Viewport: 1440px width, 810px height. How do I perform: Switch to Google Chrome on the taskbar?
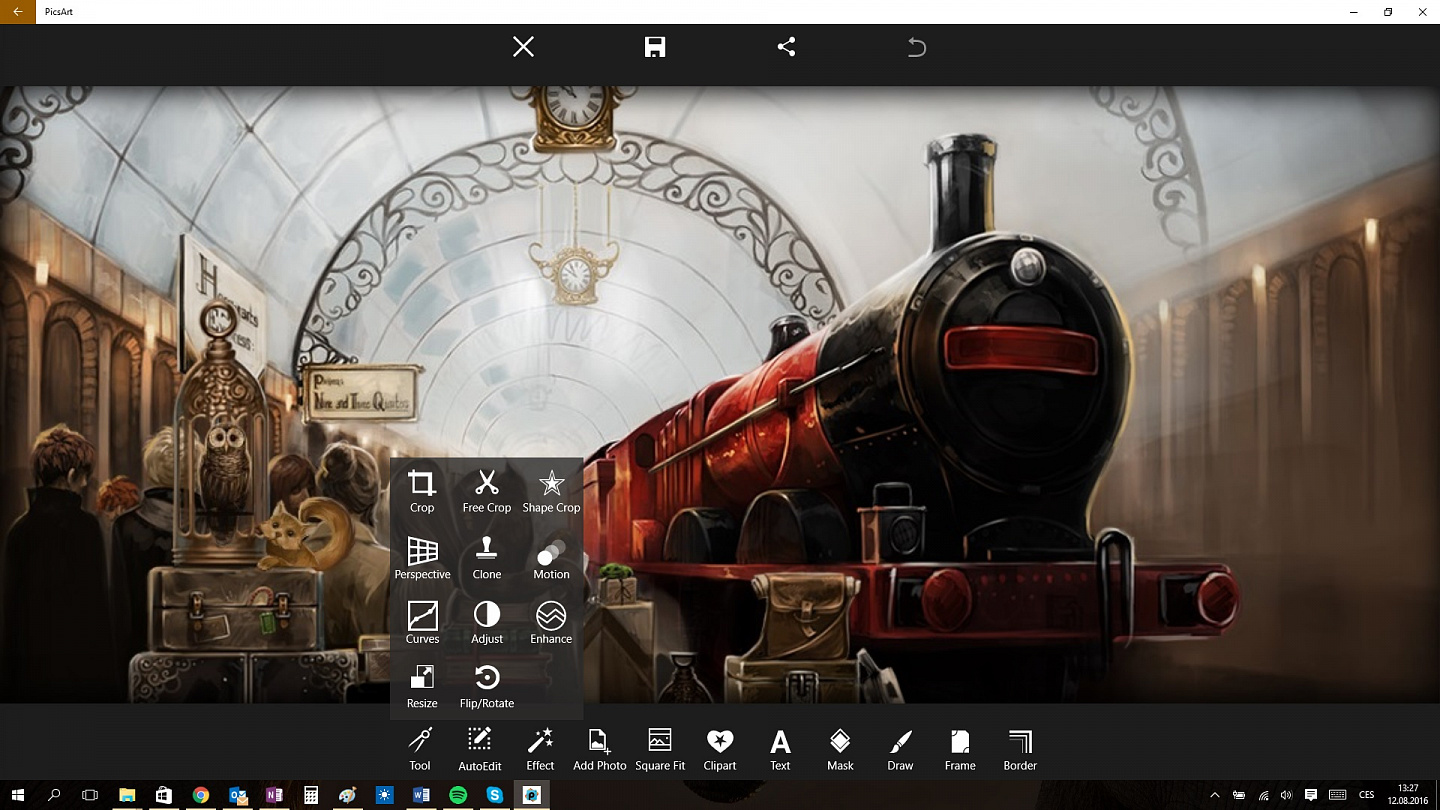click(x=201, y=796)
